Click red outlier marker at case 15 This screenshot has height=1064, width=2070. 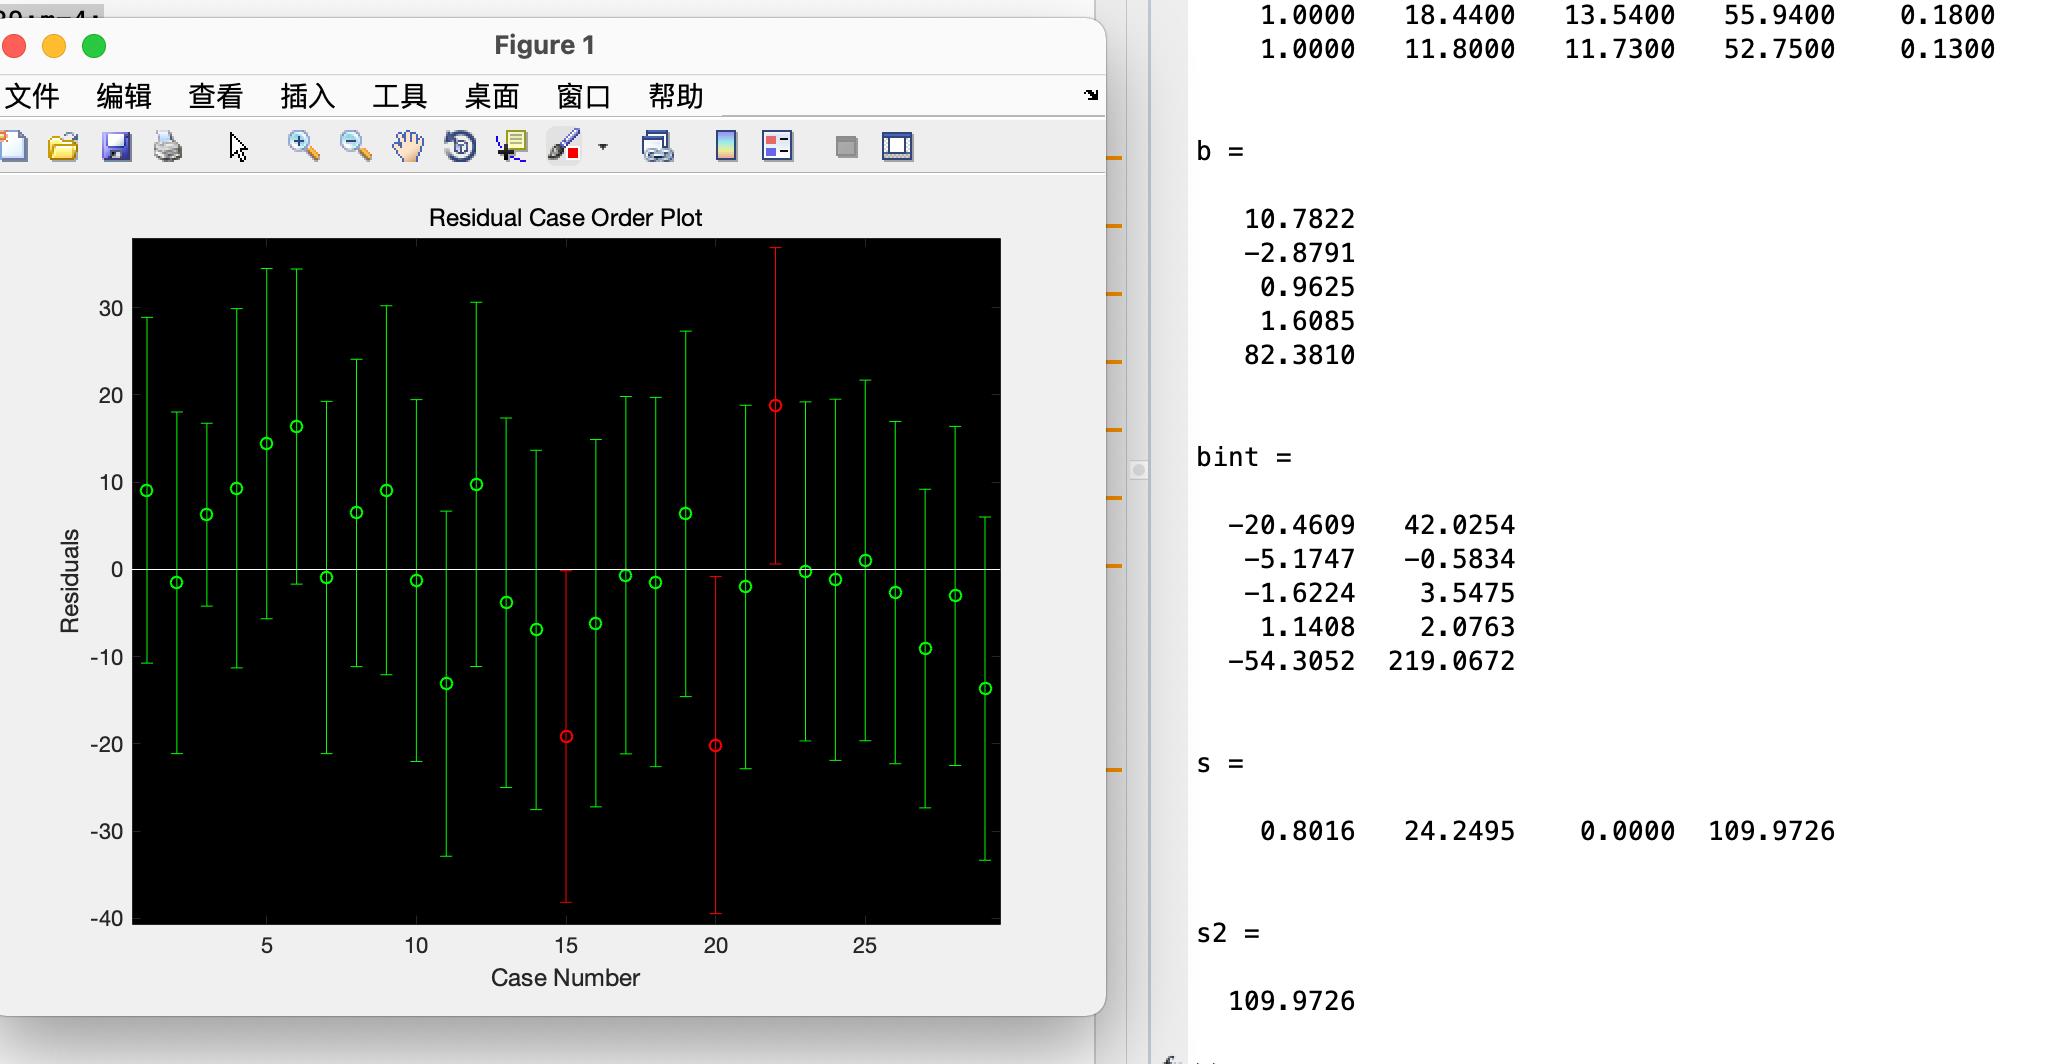(566, 737)
